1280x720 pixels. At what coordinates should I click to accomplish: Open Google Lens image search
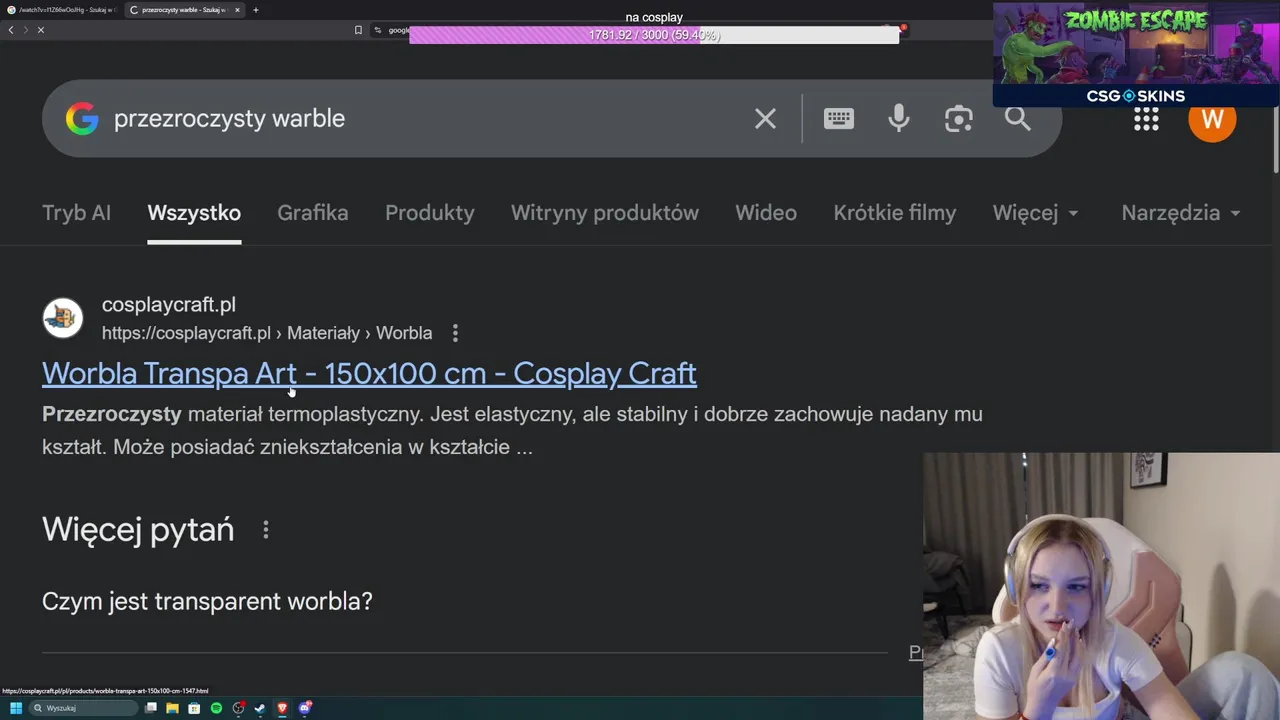958,119
